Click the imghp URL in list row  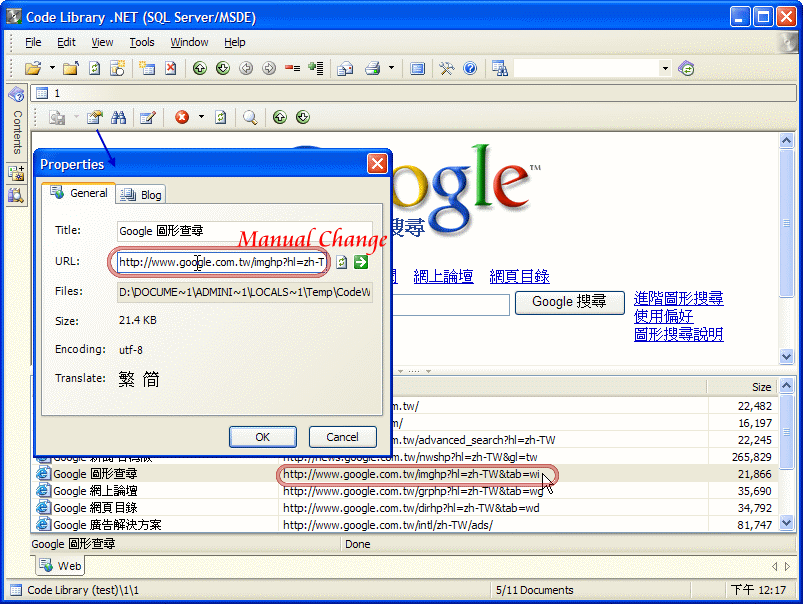(x=411, y=474)
